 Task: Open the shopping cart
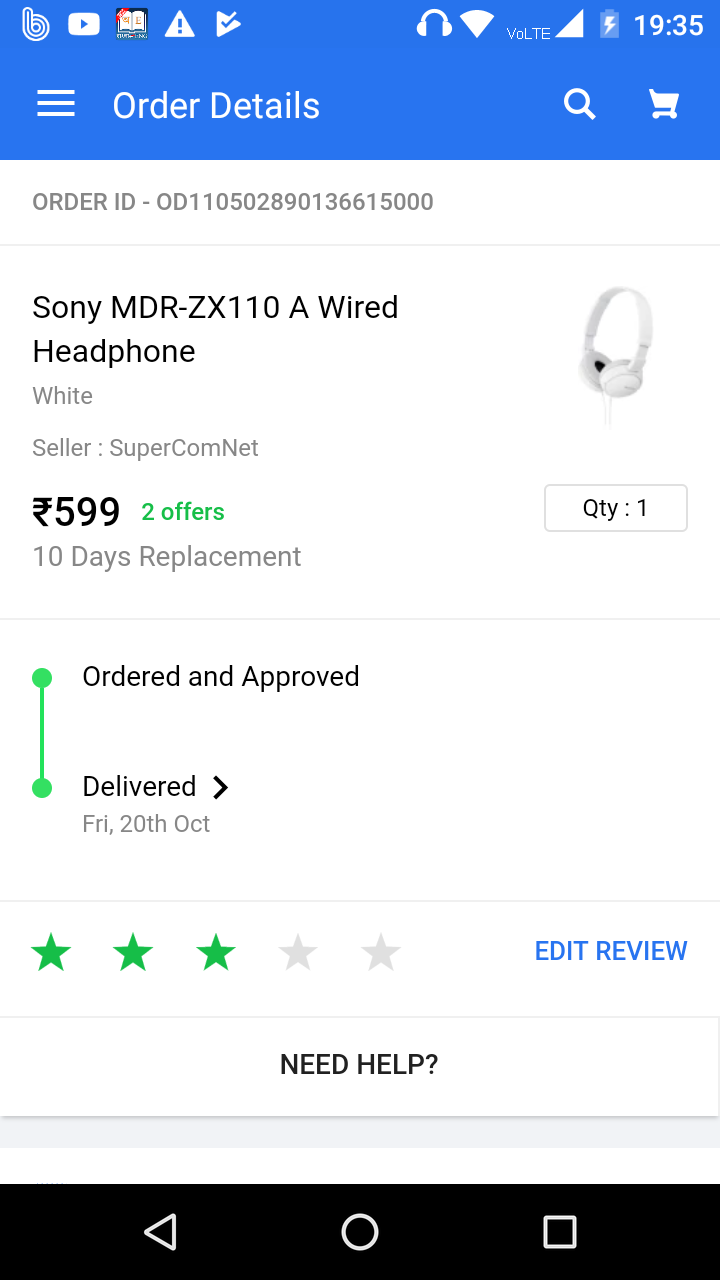pos(664,104)
